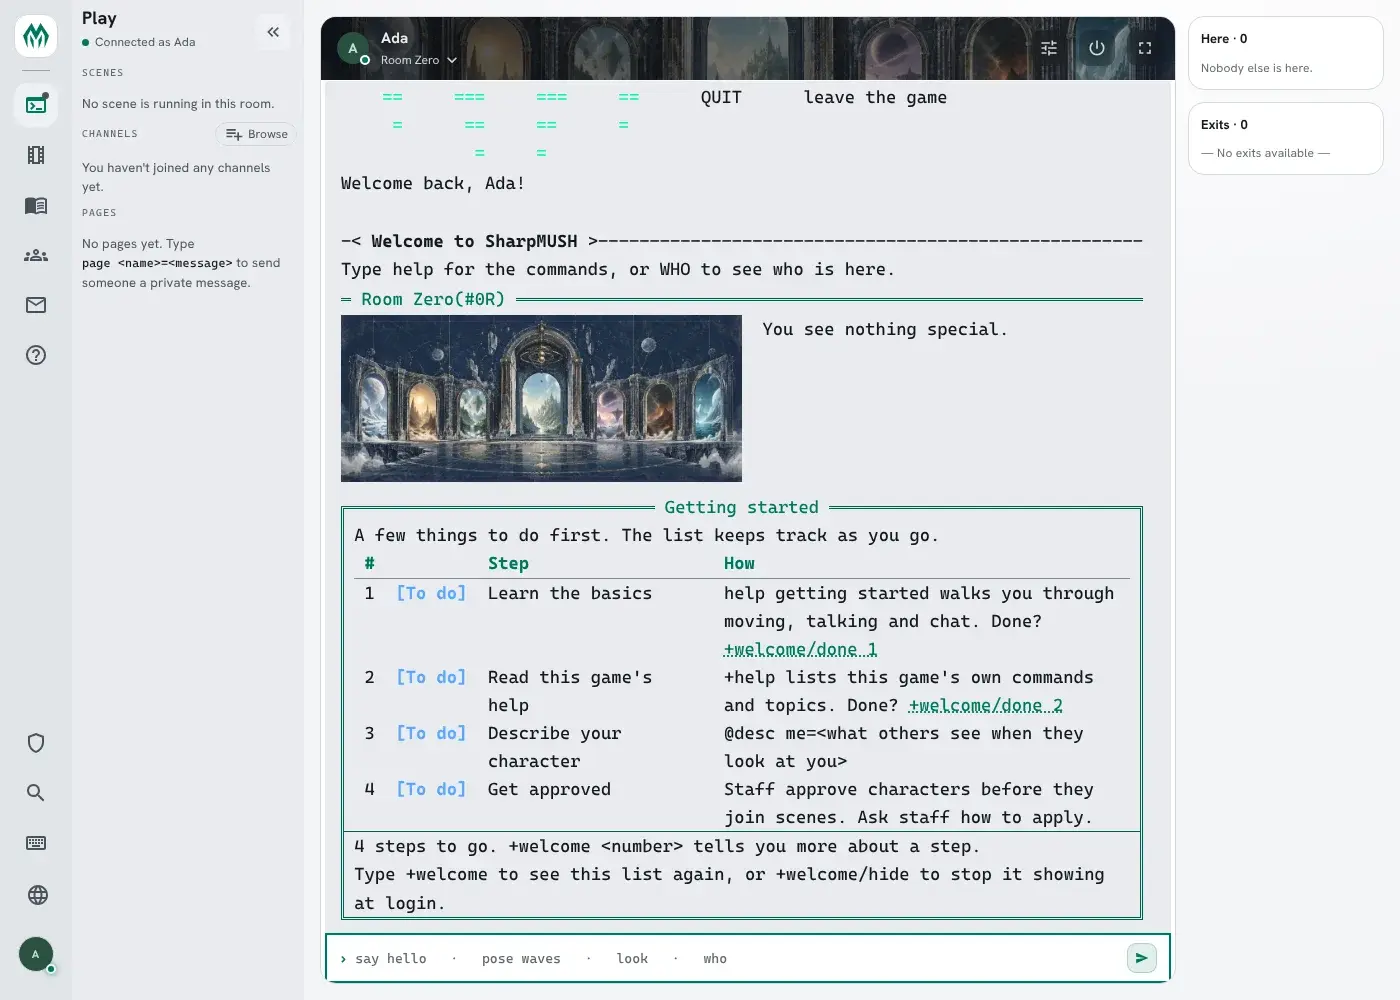Click the PAGES section label
Viewport: 1400px width, 1000px height.
click(99, 213)
